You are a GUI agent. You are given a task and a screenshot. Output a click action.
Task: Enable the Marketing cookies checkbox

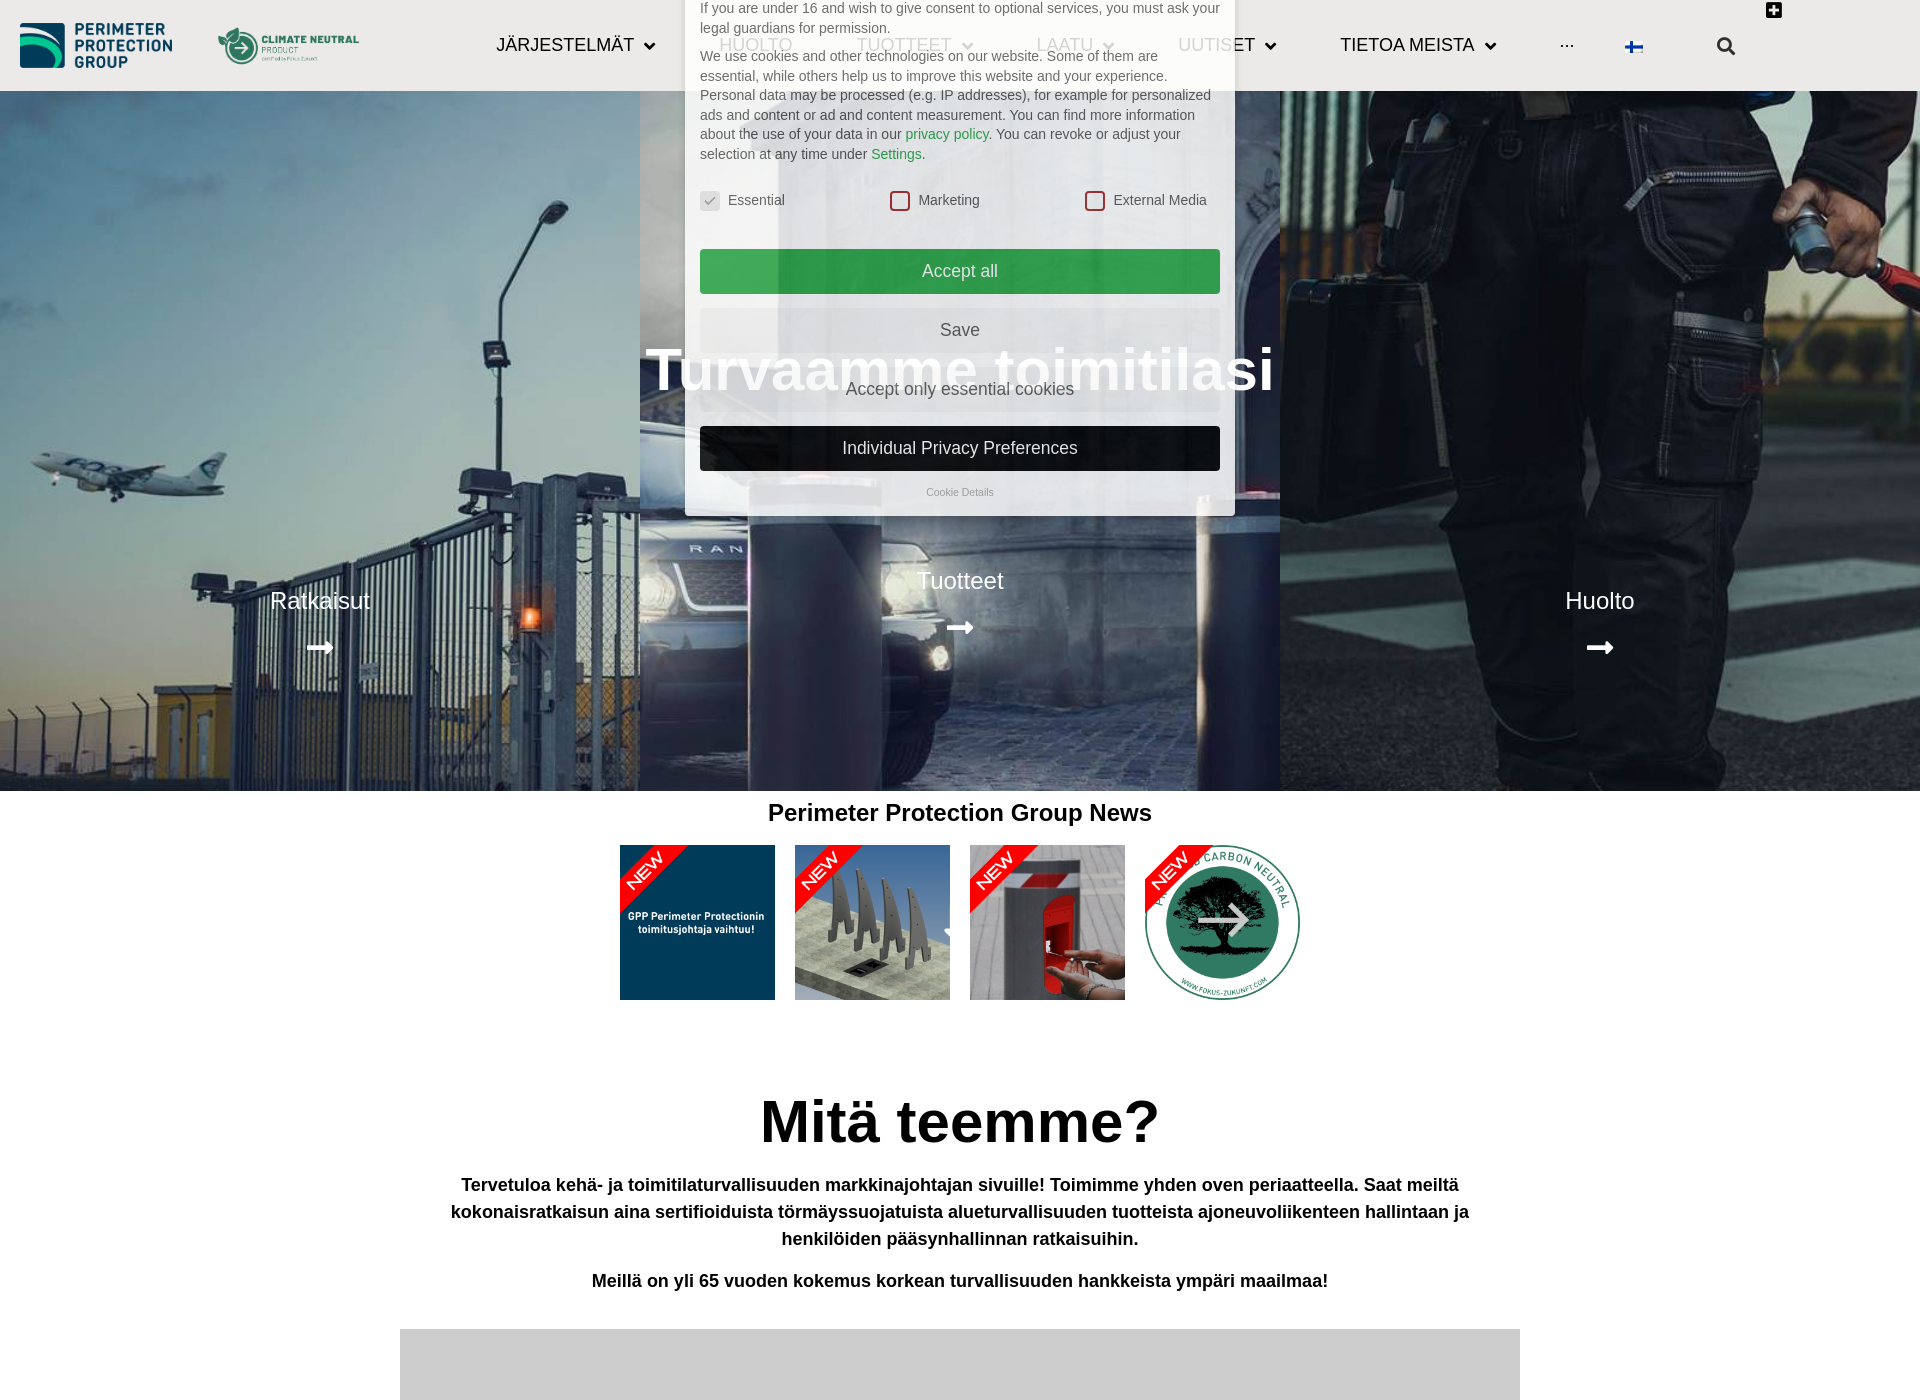pyautogui.click(x=900, y=200)
